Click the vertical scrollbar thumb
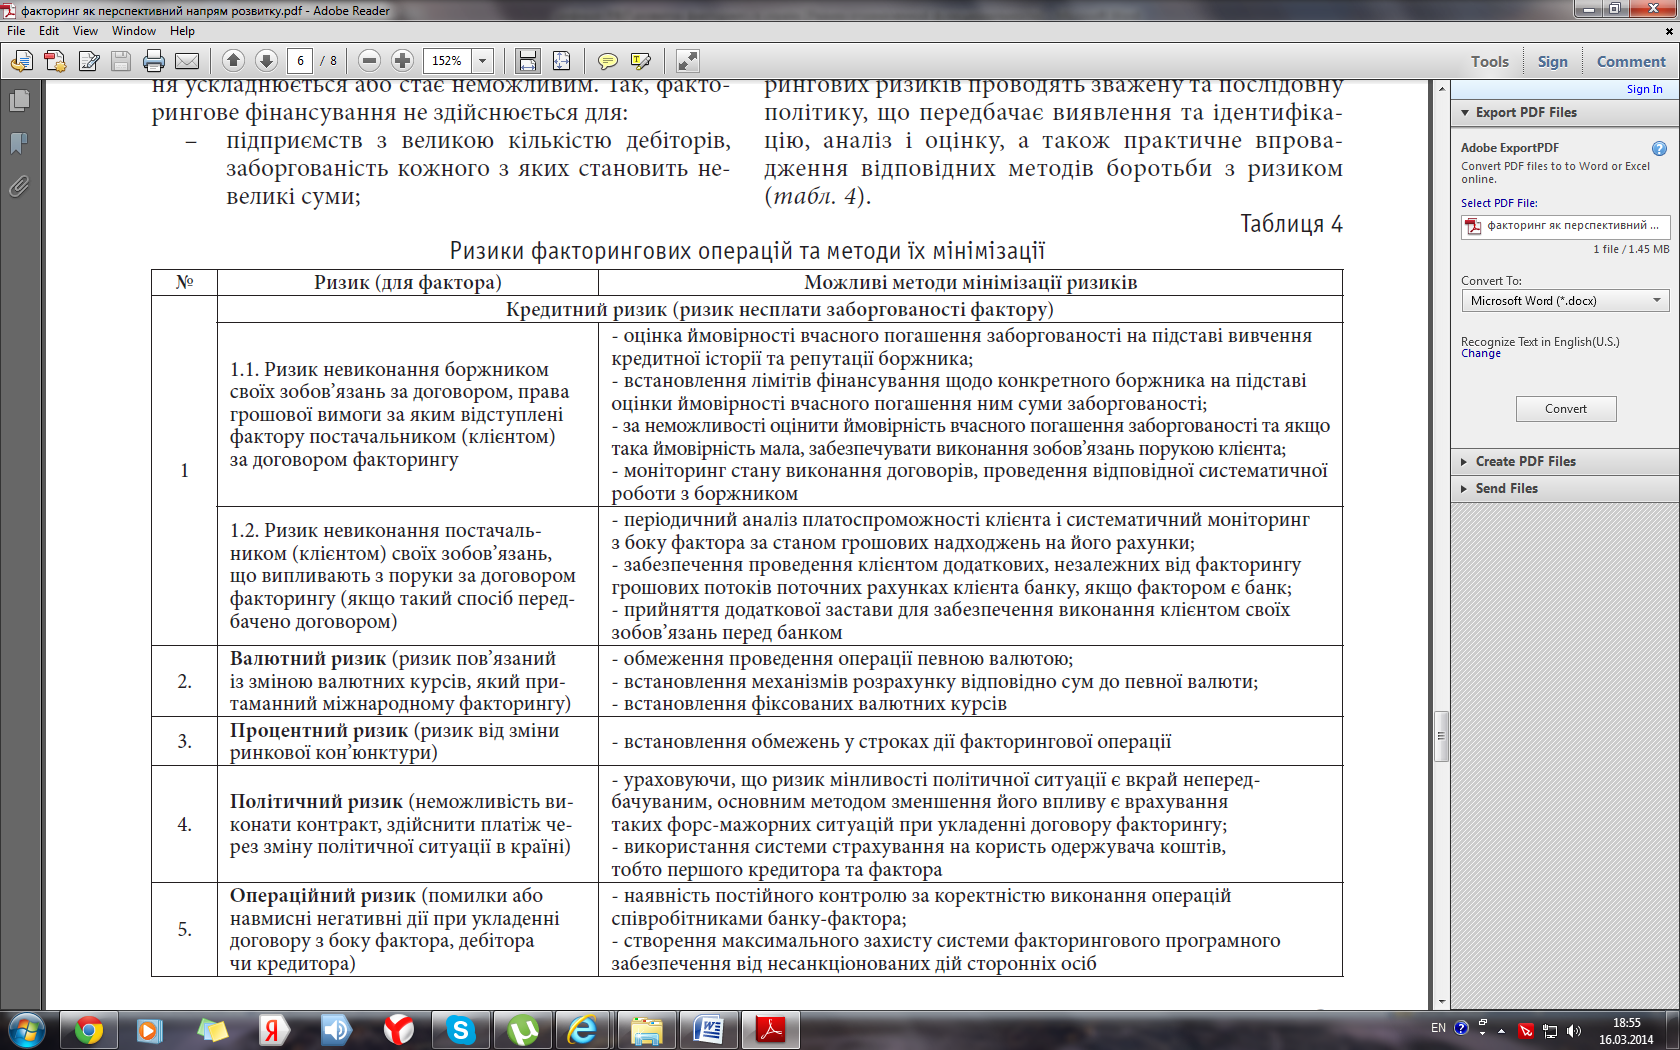The width and height of the screenshot is (1680, 1050). click(x=1441, y=736)
